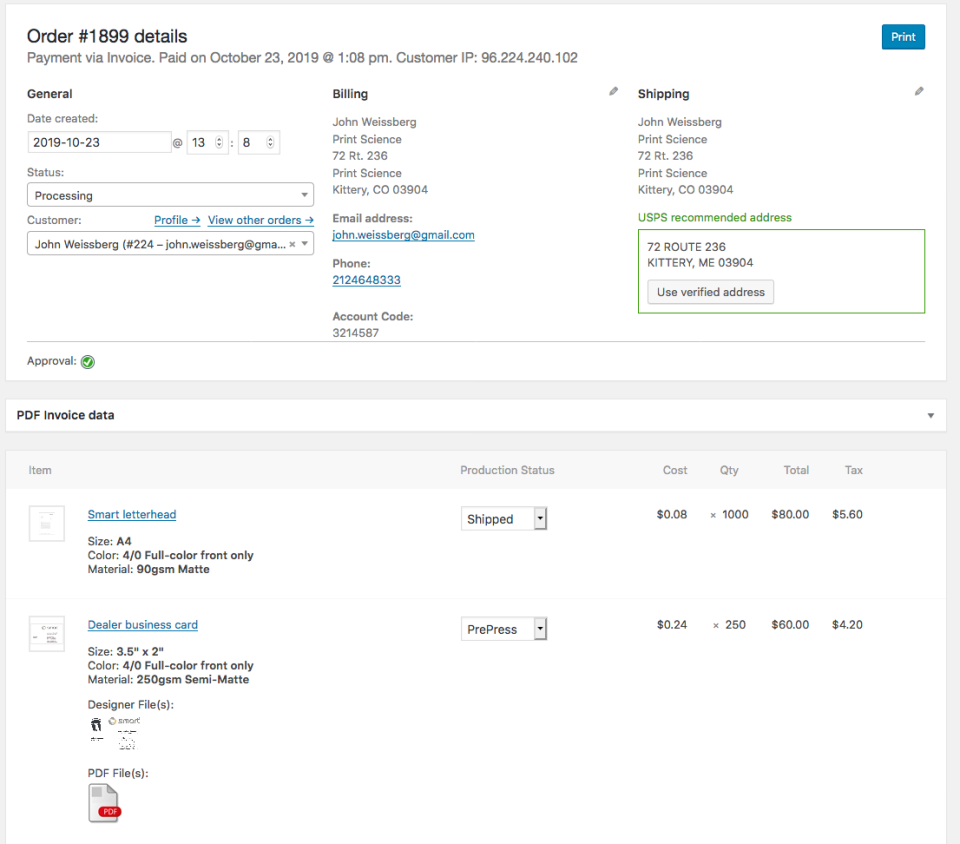Click the Dealer business card thumbnail
Image resolution: width=960 pixels, height=844 pixels.
pos(47,633)
